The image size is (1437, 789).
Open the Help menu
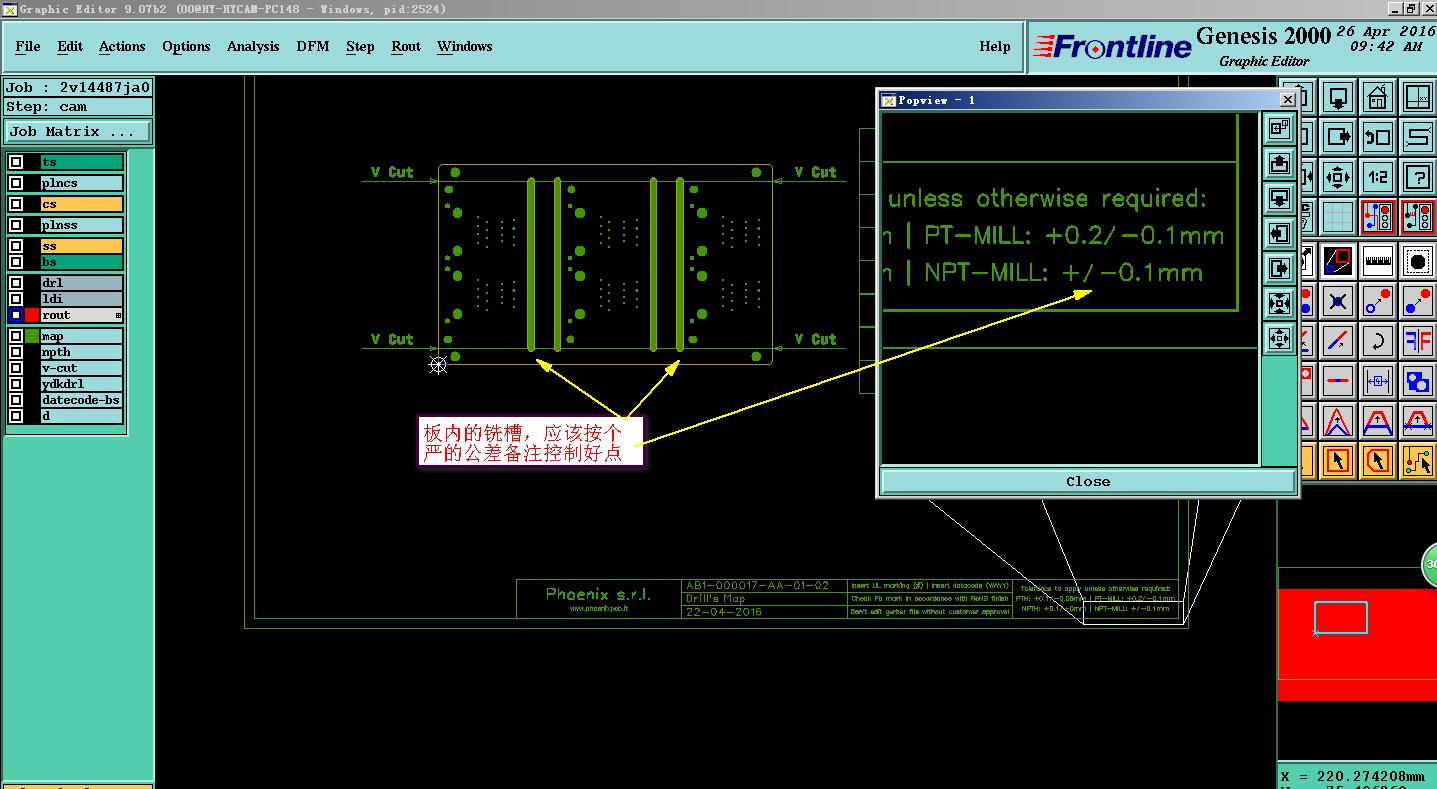tap(994, 46)
